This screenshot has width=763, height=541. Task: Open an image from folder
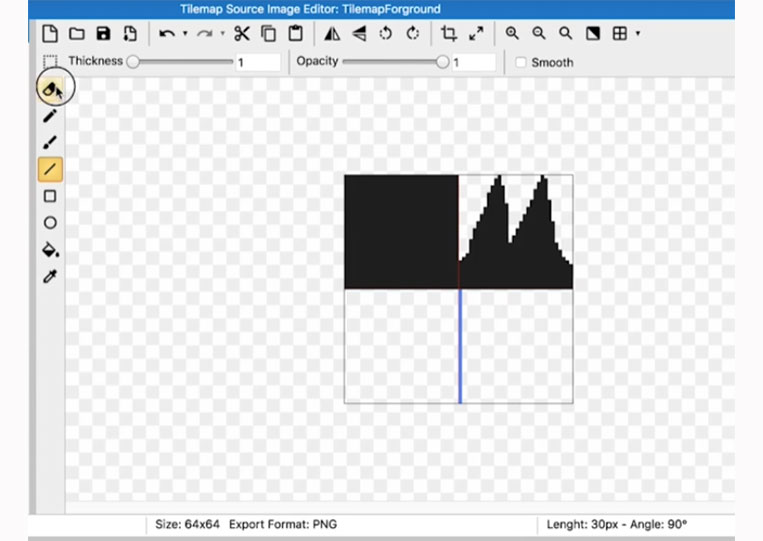click(77, 34)
